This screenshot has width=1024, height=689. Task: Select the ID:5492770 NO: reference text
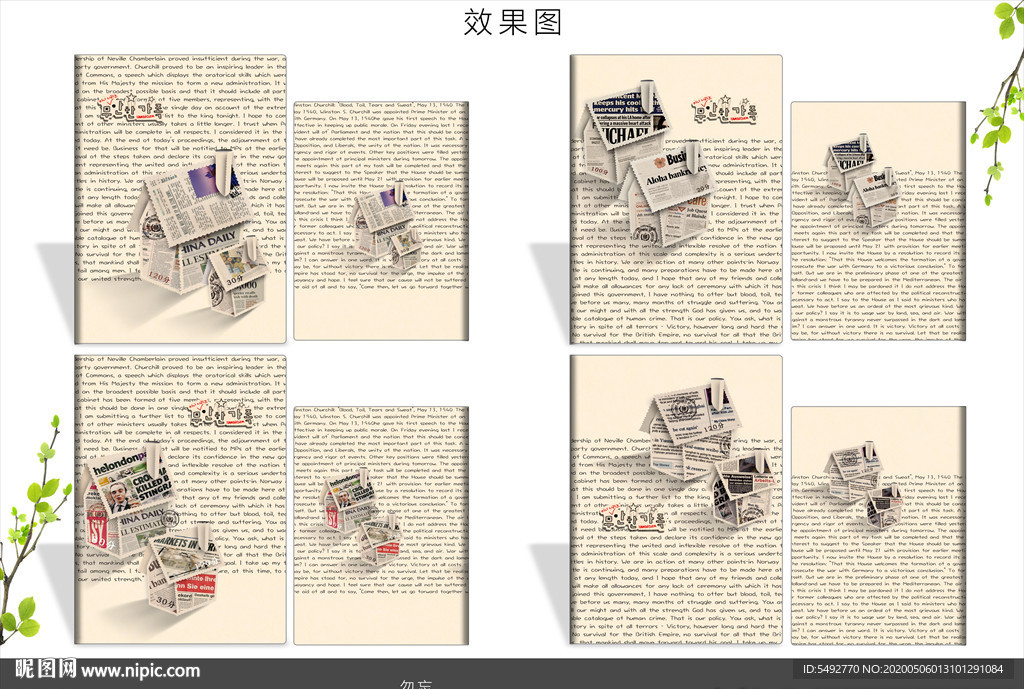coord(903,669)
